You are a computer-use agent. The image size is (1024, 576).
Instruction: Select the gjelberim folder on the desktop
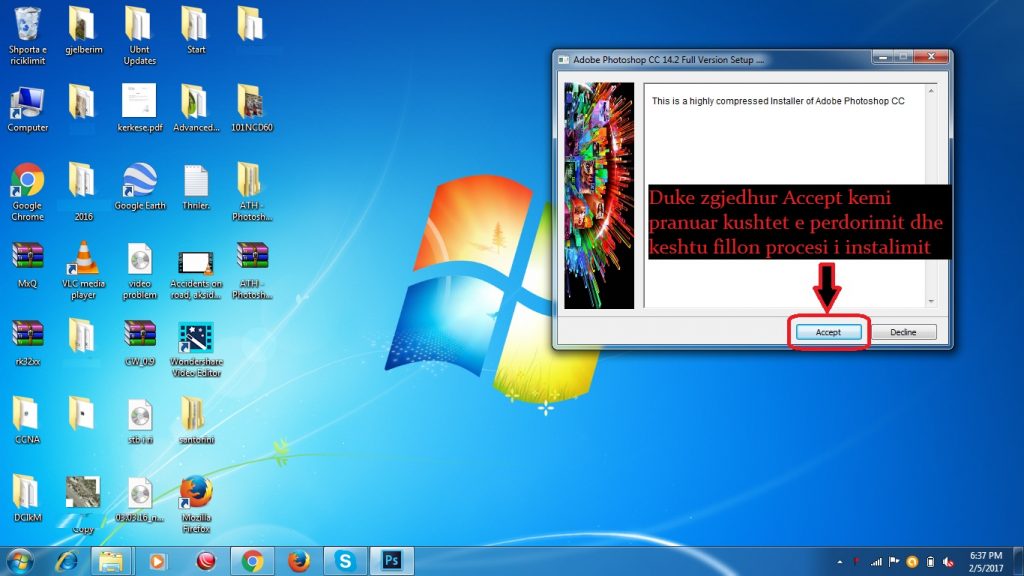coord(84,31)
